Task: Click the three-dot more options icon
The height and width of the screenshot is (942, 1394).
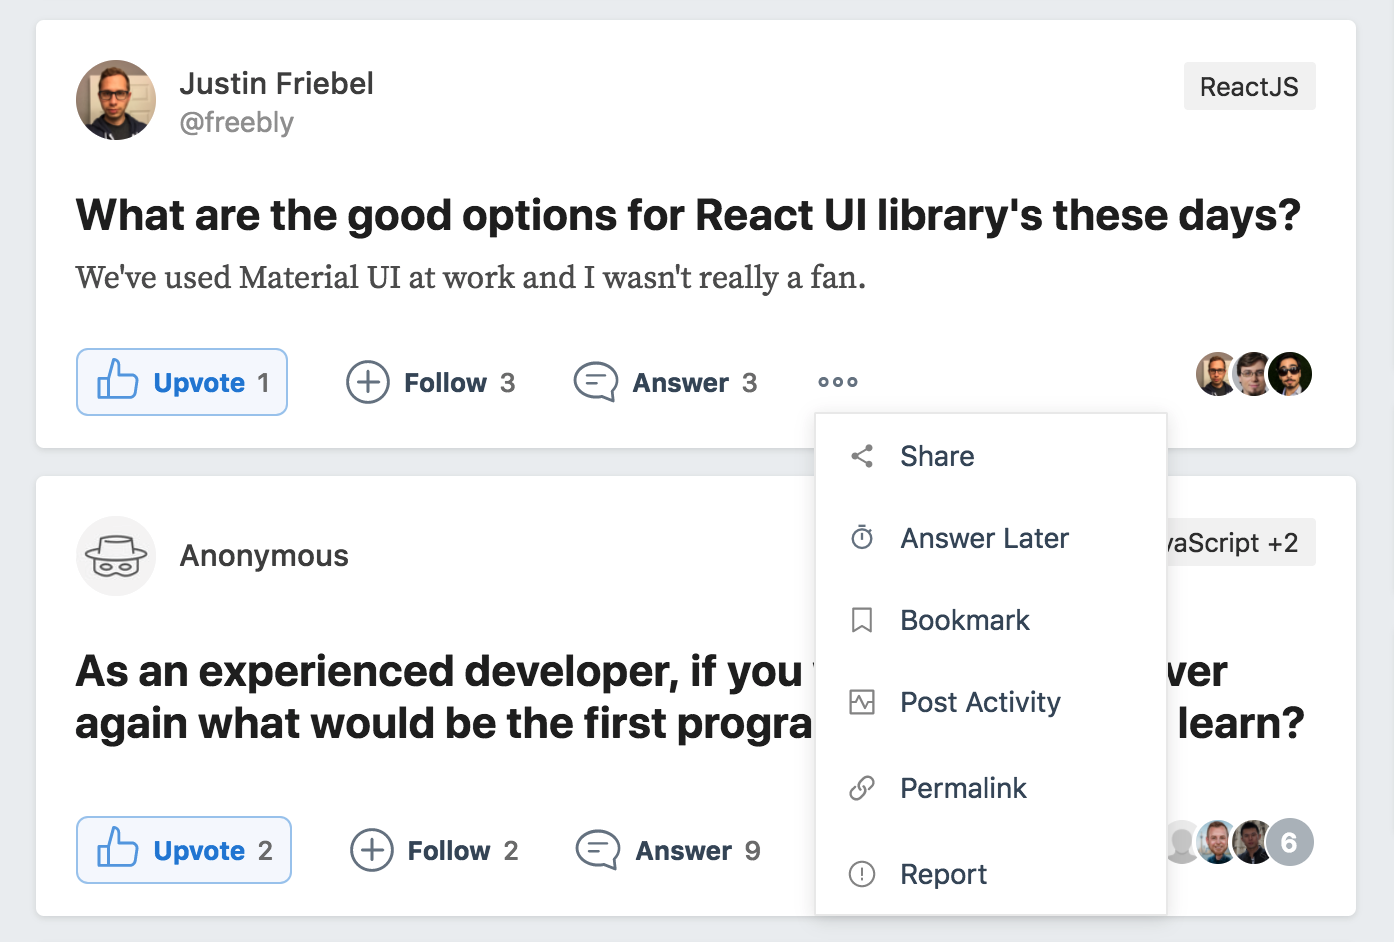Action: point(838,382)
